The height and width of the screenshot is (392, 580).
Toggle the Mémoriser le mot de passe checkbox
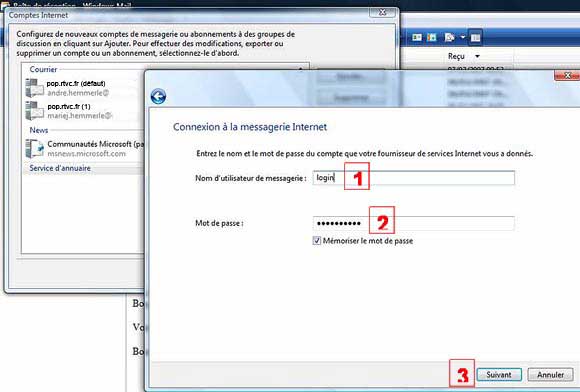pyautogui.click(x=317, y=241)
